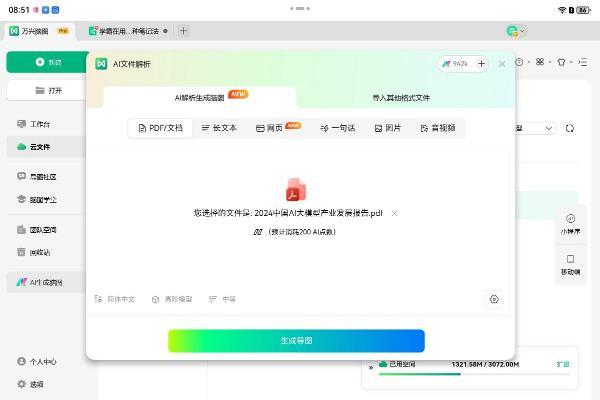This screenshot has width=600, height=400.
Task: Open the history clock icon dropdown
Action: click(x=522, y=62)
